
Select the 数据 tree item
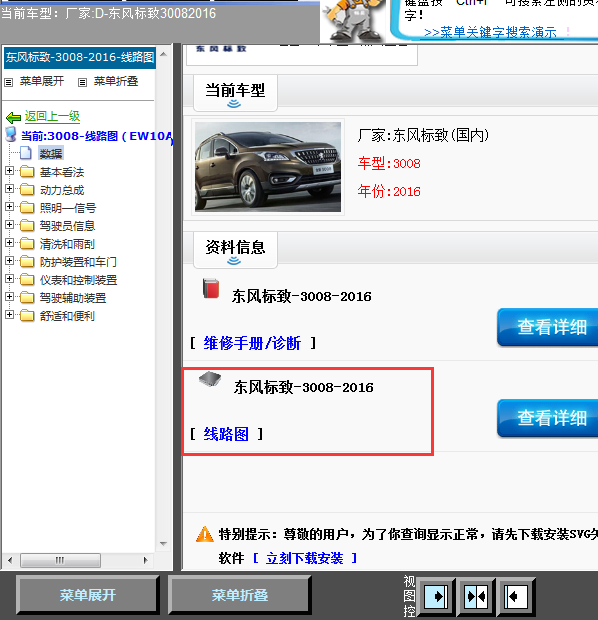pos(51,153)
